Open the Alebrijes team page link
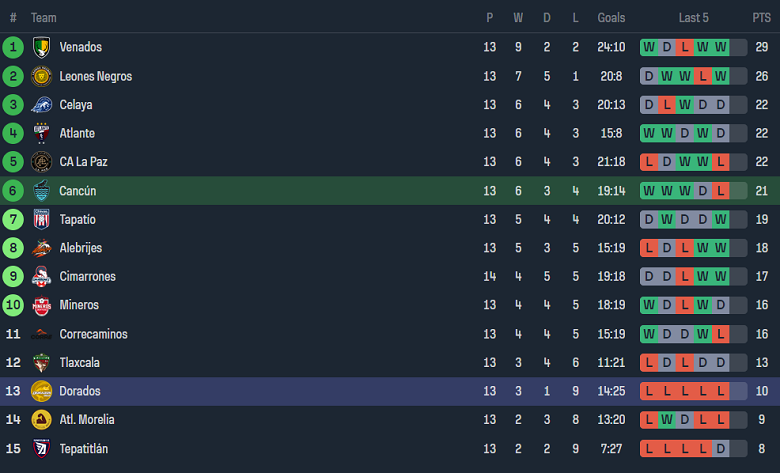Viewport: 780px width, 473px height. point(80,248)
